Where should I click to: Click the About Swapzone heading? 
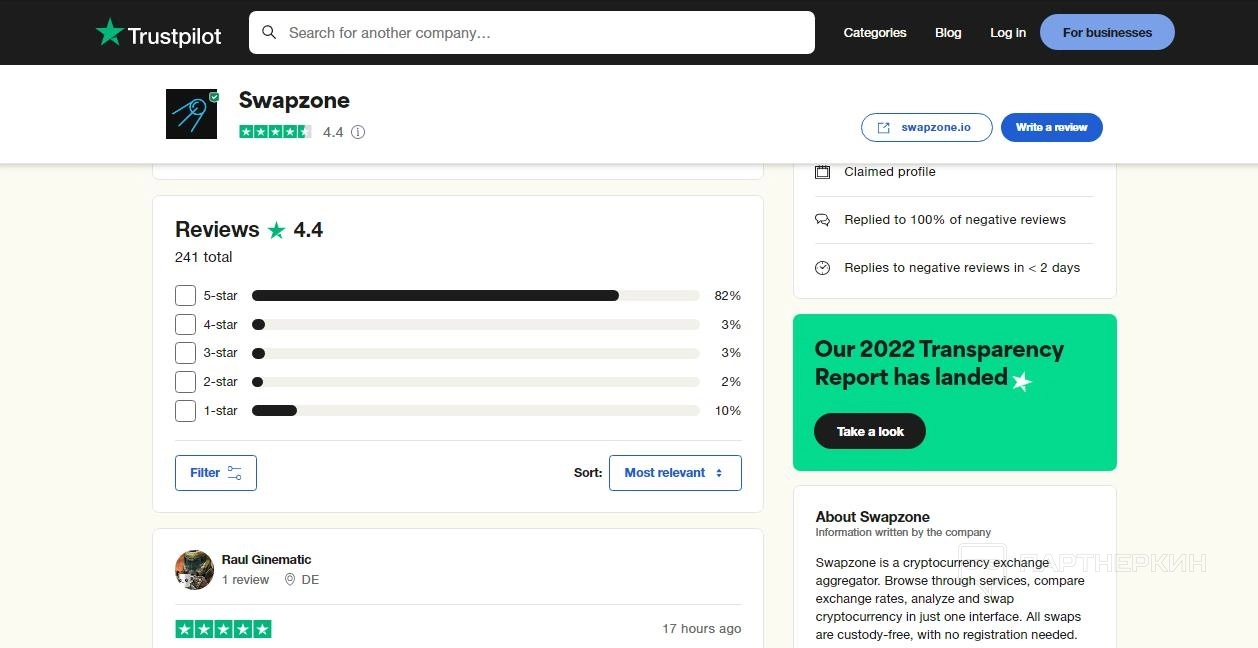(872, 517)
